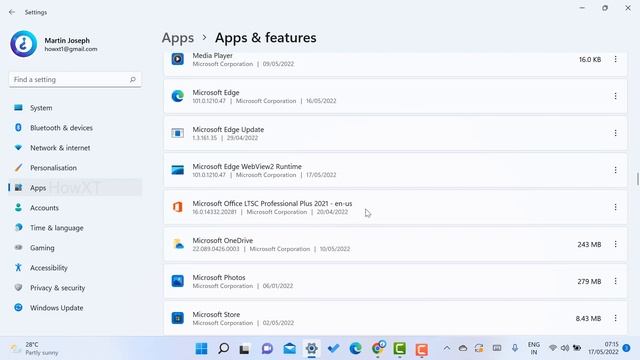Show hidden icons in the system tray
This screenshot has width=640, height=360.
coord(447,348)
